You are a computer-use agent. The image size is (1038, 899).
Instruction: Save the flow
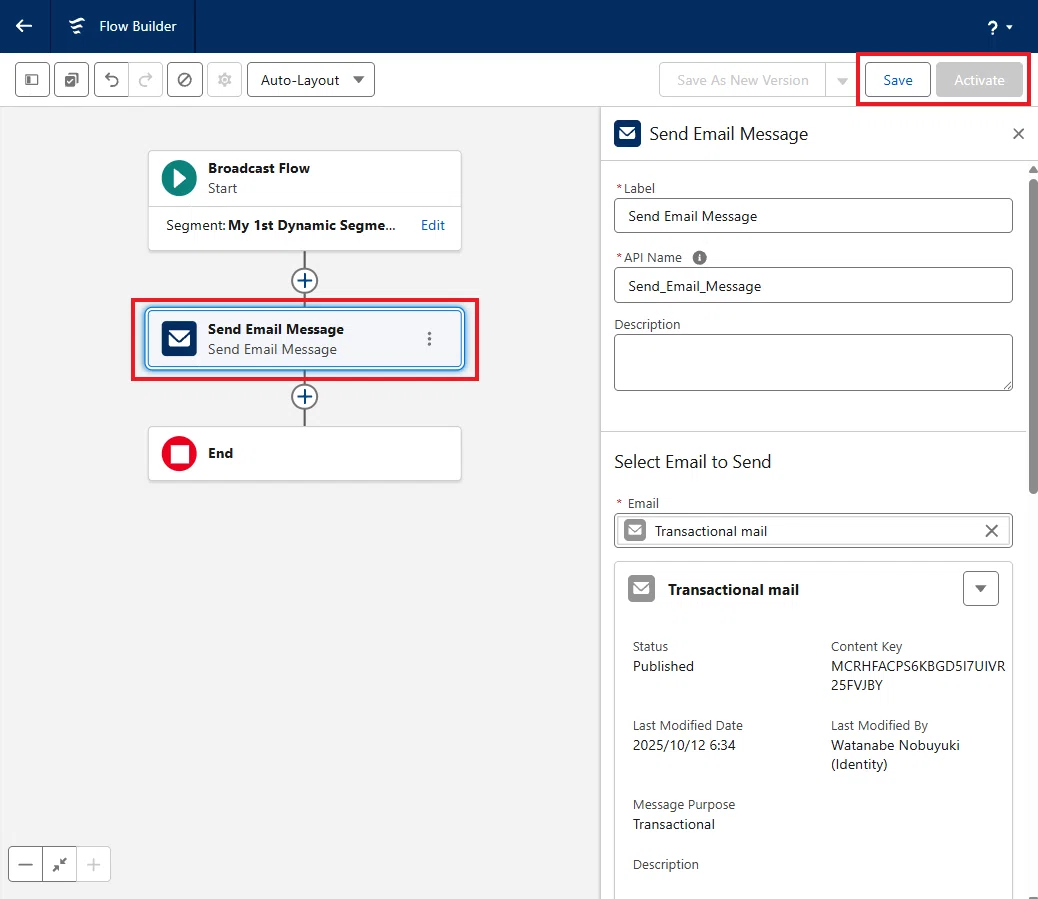tap(898, 79)
